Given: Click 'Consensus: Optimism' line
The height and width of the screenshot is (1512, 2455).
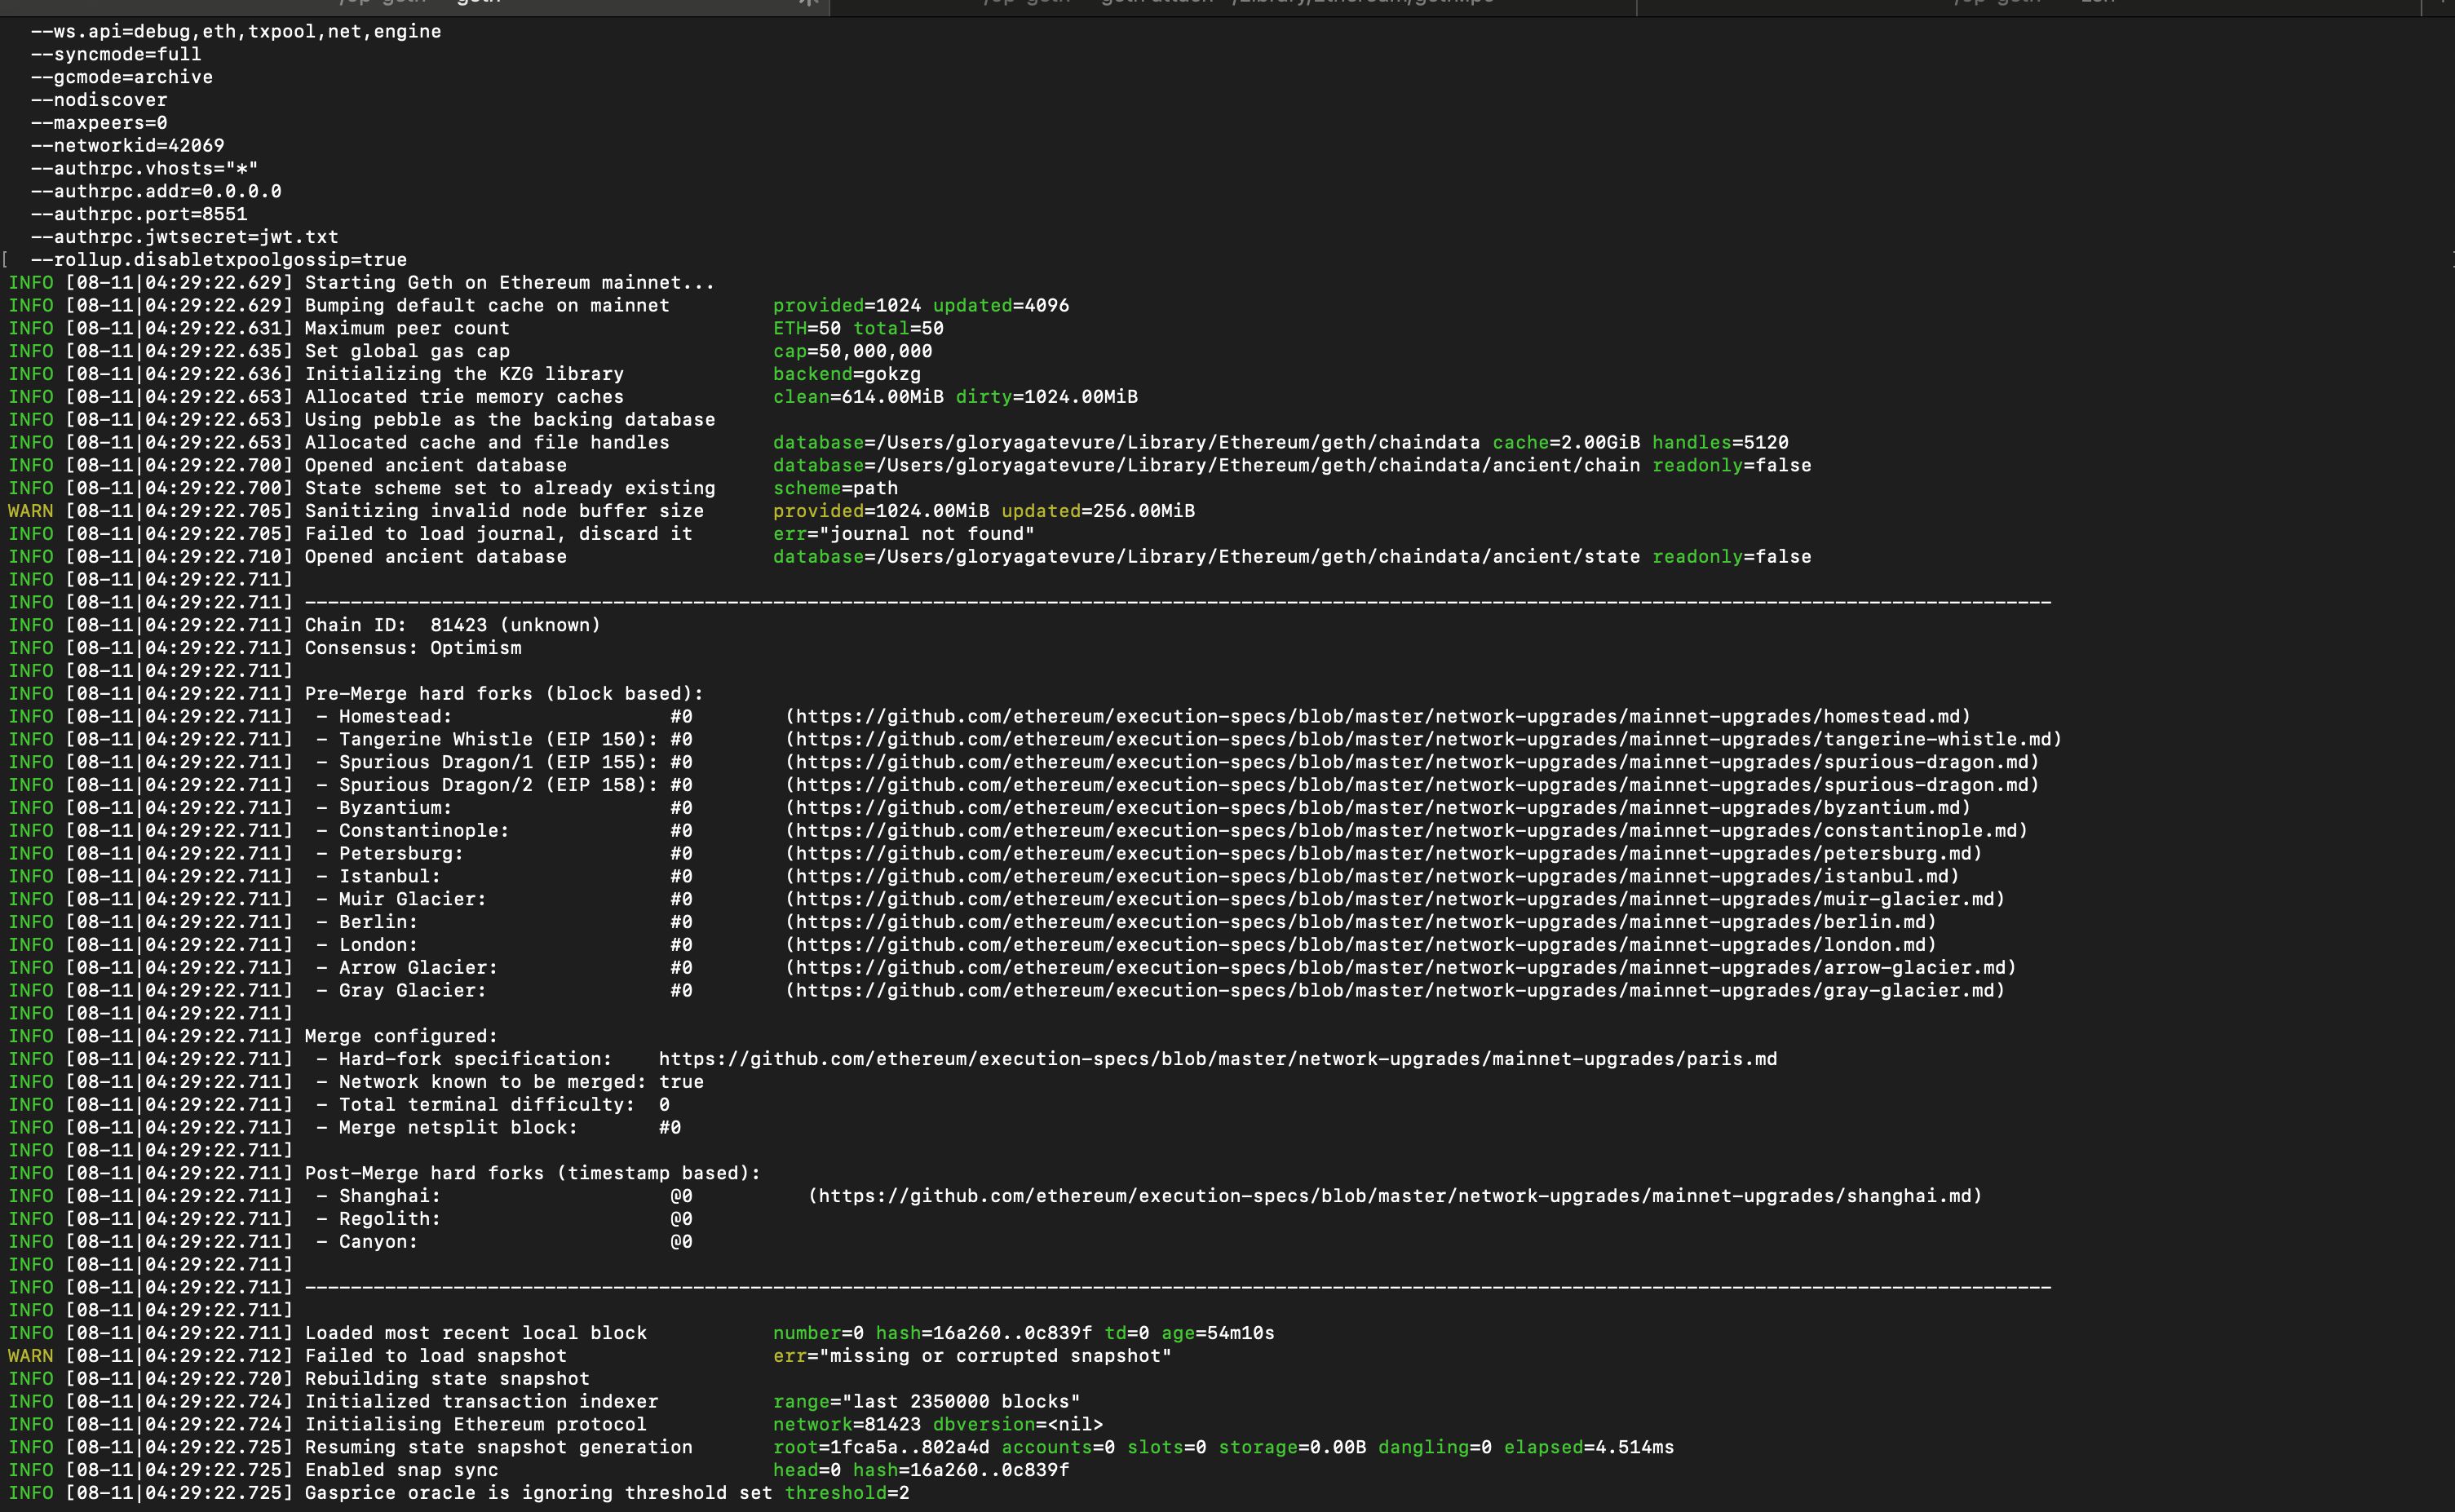Looking at the screenshot, I should (413, 648).
